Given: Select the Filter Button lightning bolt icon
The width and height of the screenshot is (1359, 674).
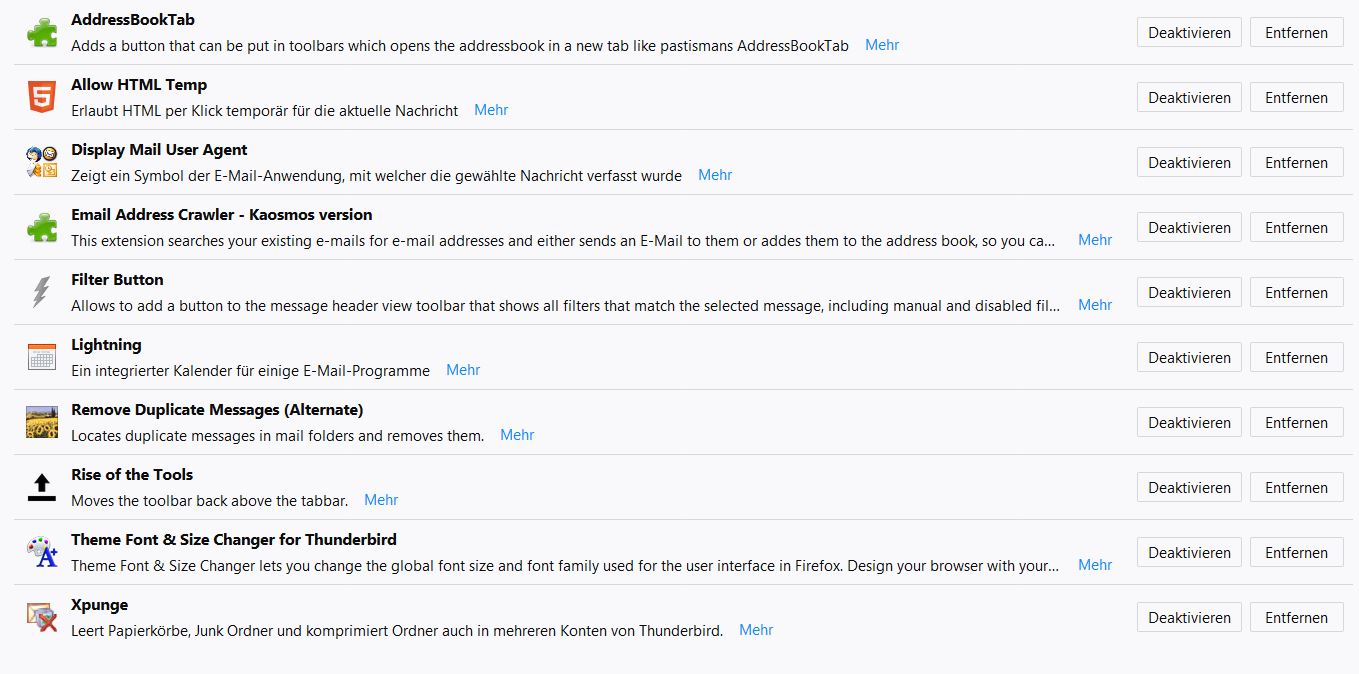Looking at the screenshot, I should [x=42, y=292].
